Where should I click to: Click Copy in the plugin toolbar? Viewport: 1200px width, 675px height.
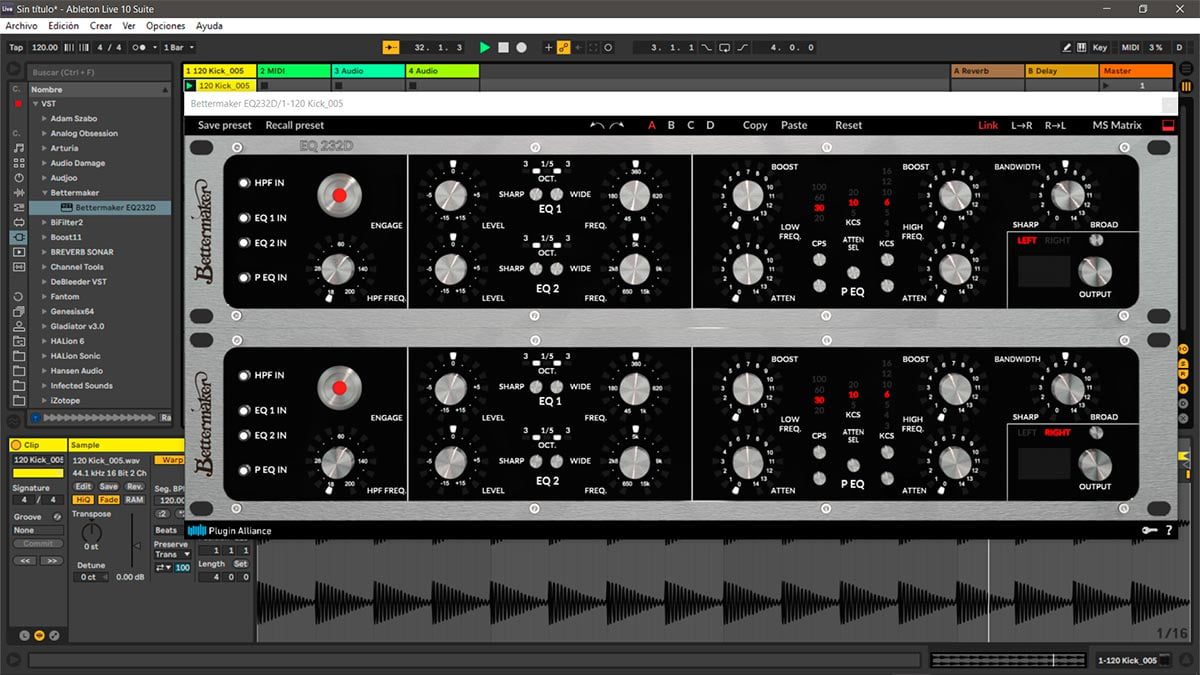point(755,125)
